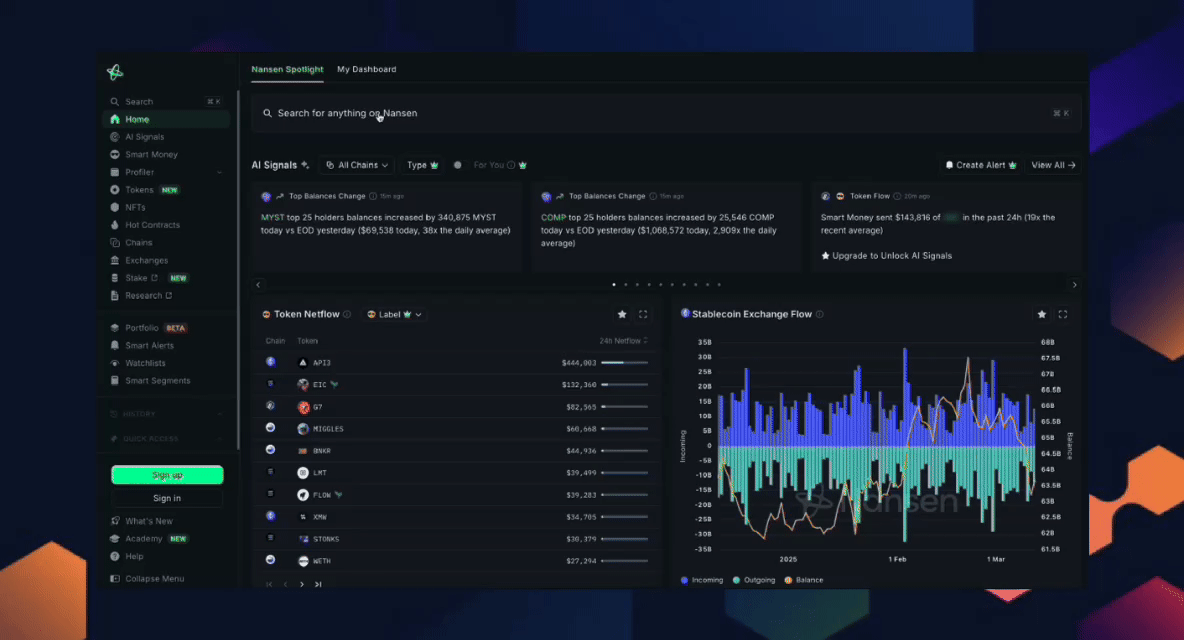Click the info icon beside Token Netflow

pyautogui.click(x=347, y=314)
